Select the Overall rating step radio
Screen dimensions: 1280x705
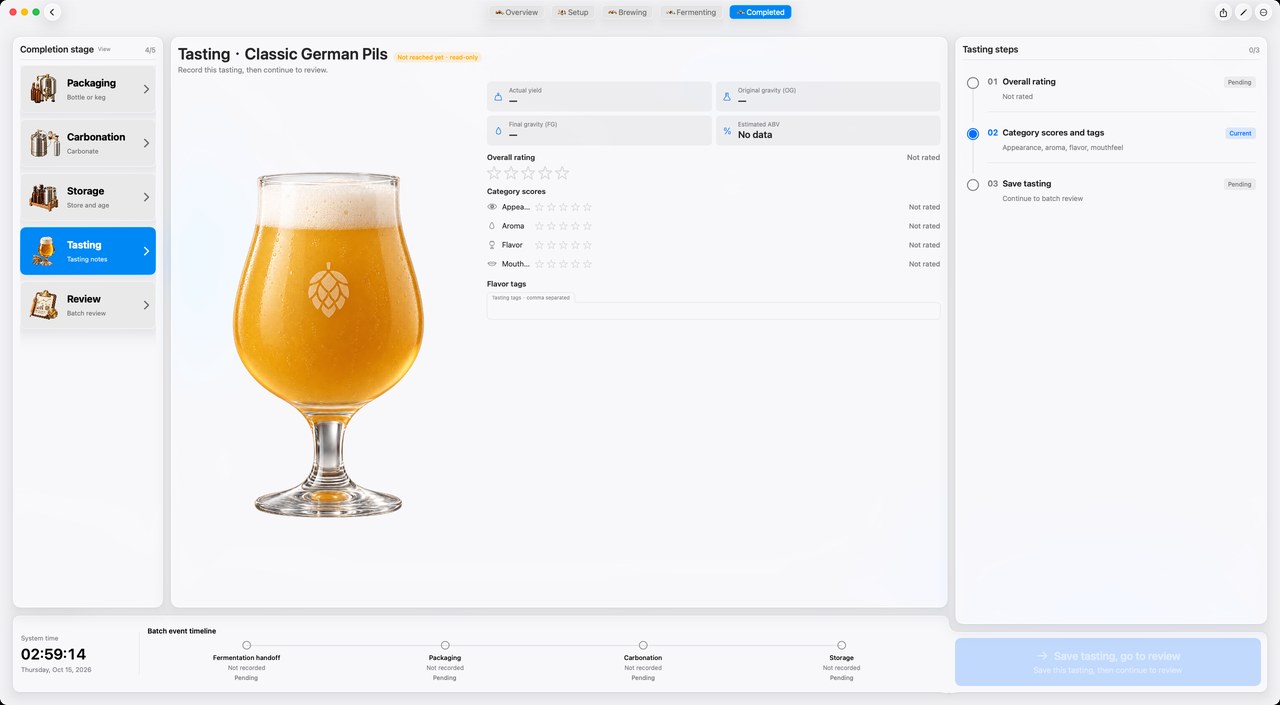(x=973, y=83)
